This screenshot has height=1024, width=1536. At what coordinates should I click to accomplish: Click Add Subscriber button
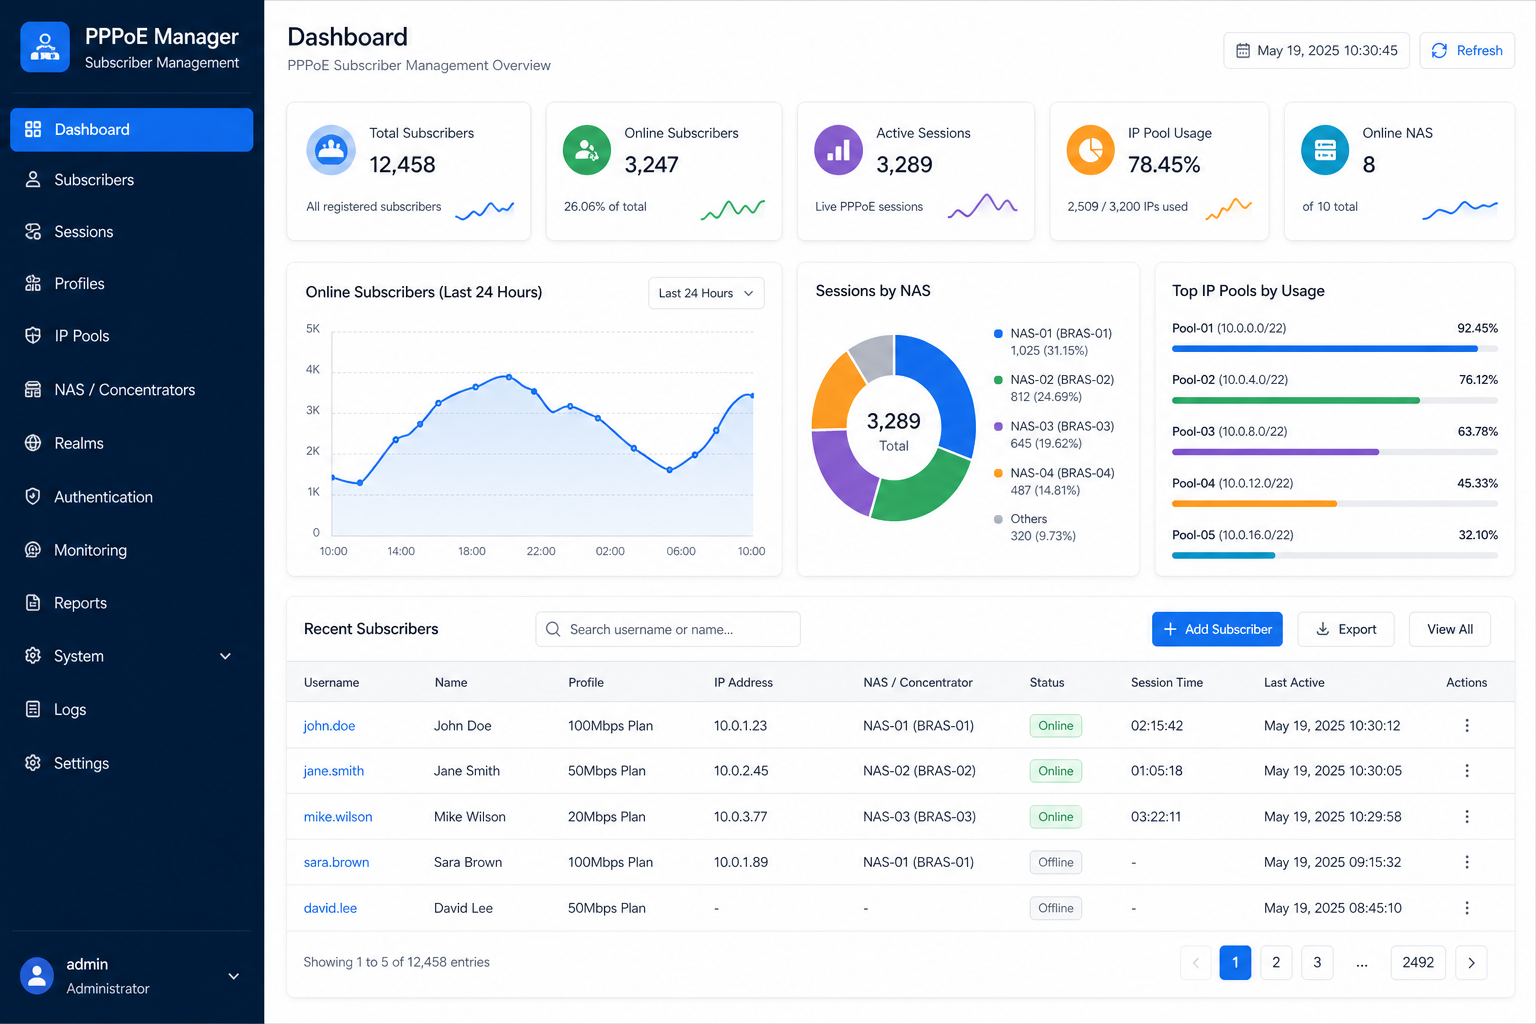1217,629
